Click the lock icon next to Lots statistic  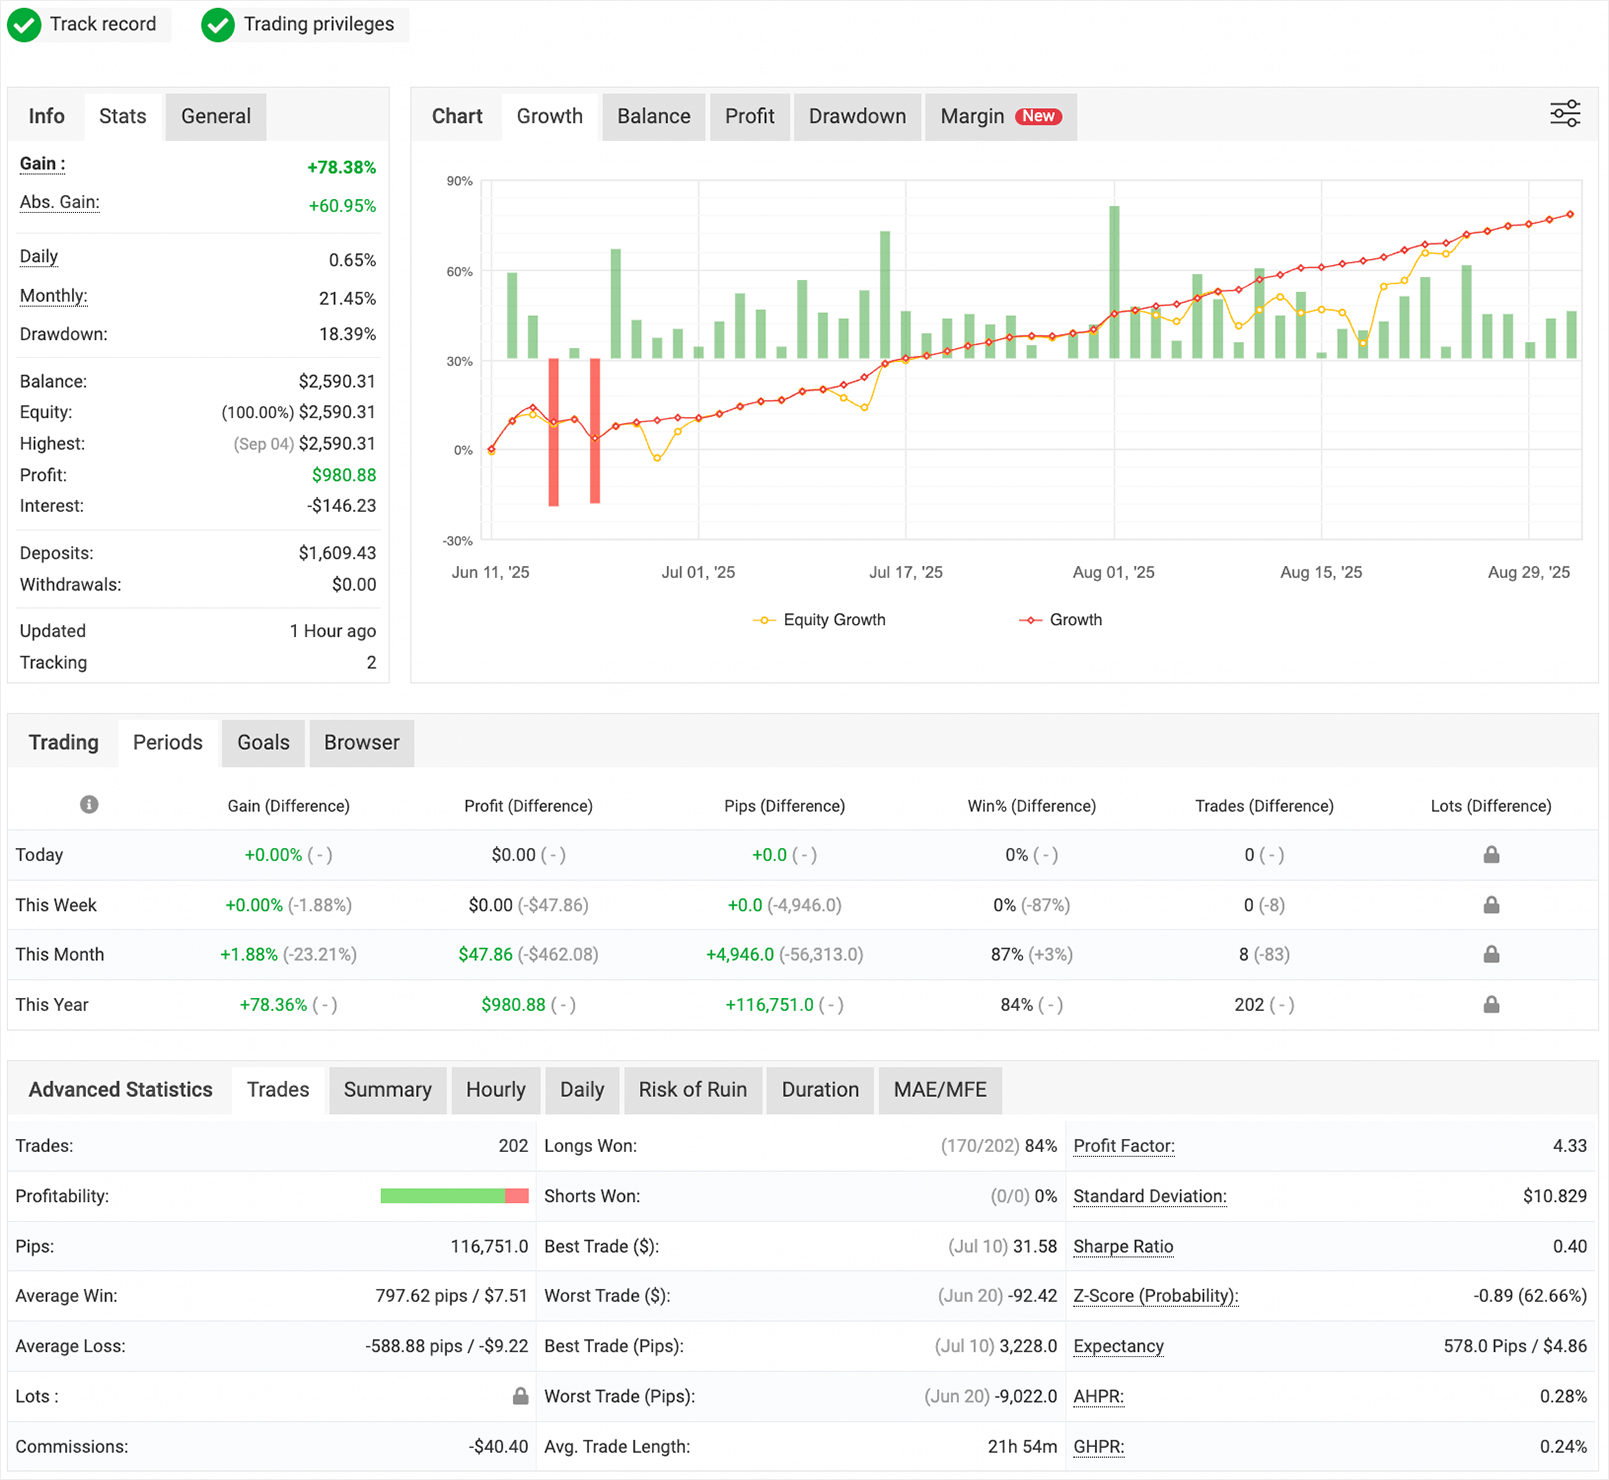pyautogui.click(x=520, y=1396)
